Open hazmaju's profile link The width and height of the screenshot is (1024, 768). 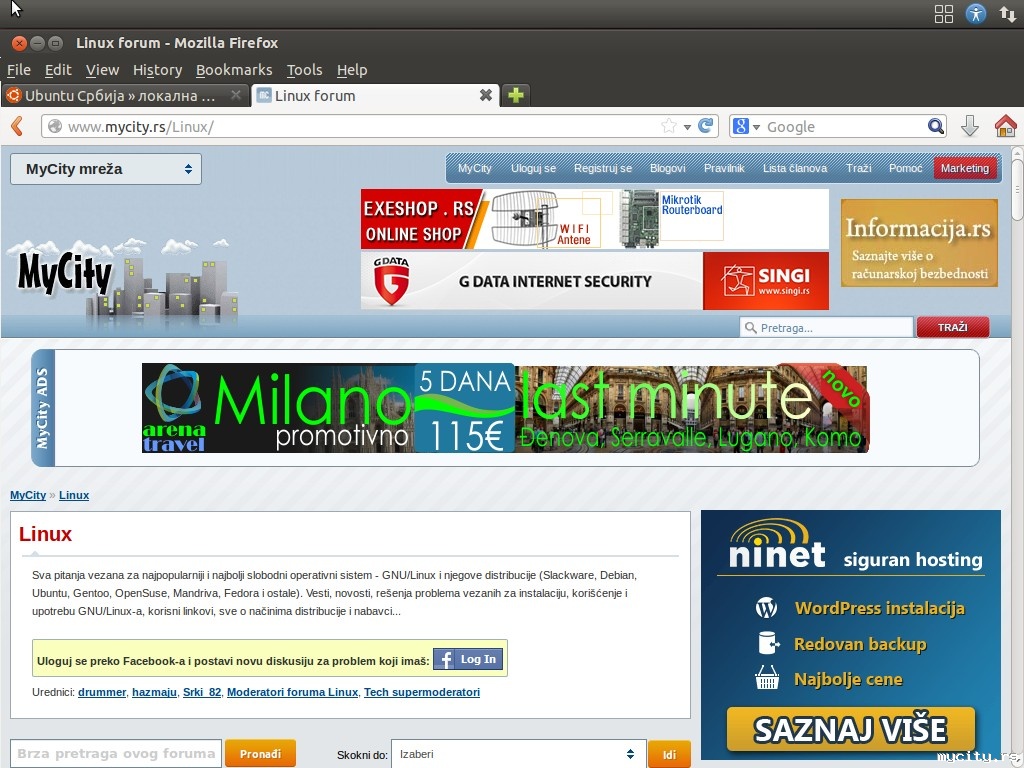(x=154, y=692)
